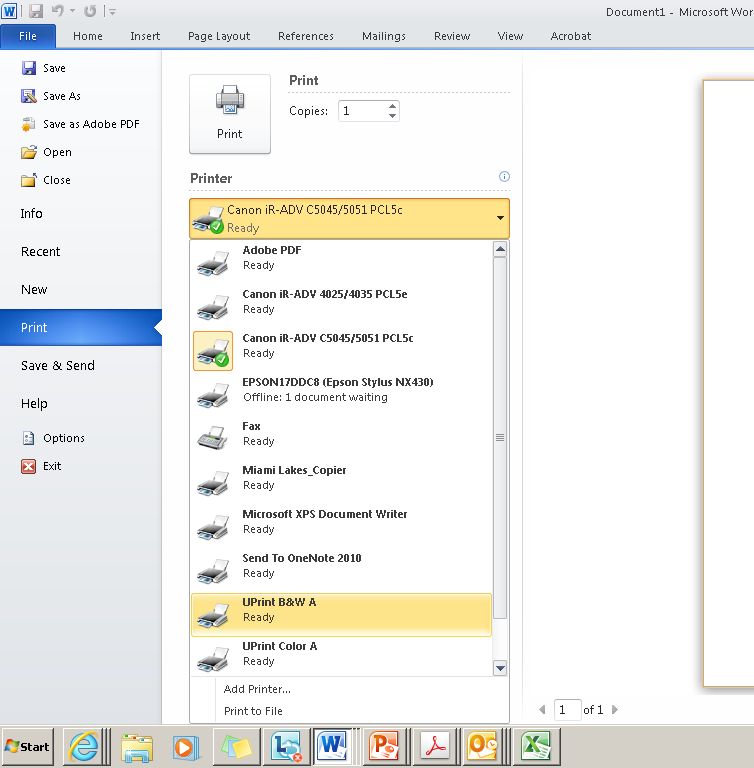Screen dimensions: 754x768
Task: Exit Word via the Exit entry
Action: (x=41, y=466)
